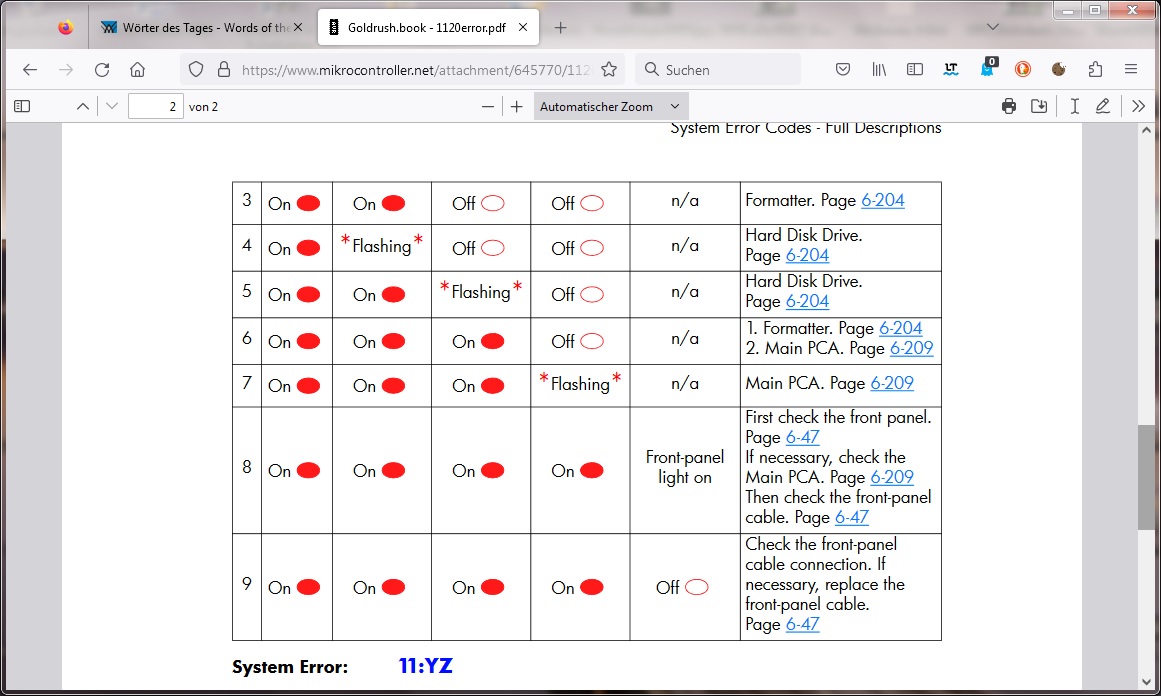The image size is (1161, 696).
Task: Click the 'System Error:' label
Action: (x=290, y=667)
